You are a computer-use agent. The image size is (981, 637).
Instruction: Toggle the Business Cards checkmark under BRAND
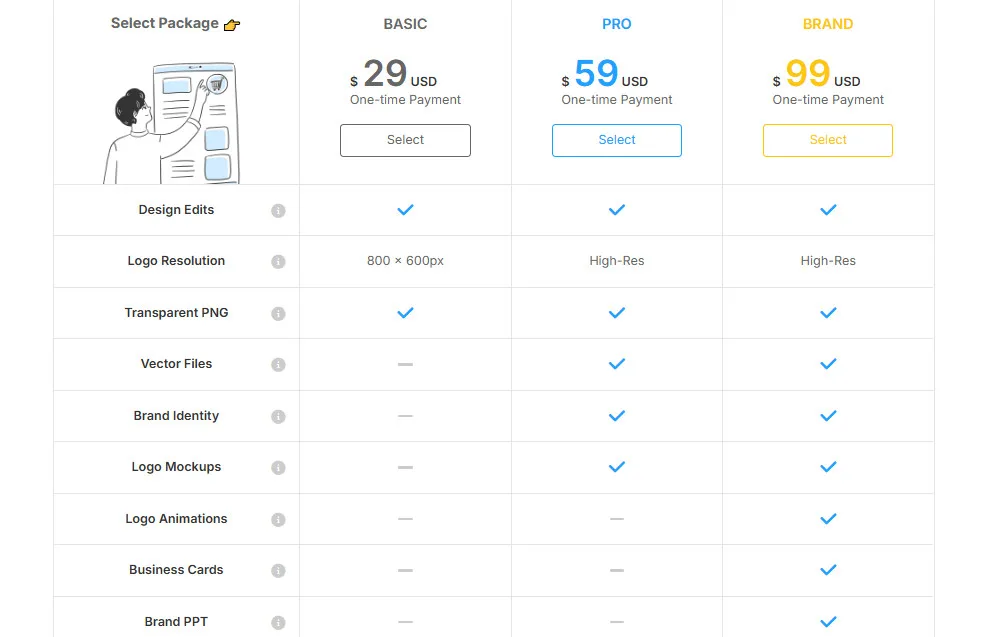827,570
